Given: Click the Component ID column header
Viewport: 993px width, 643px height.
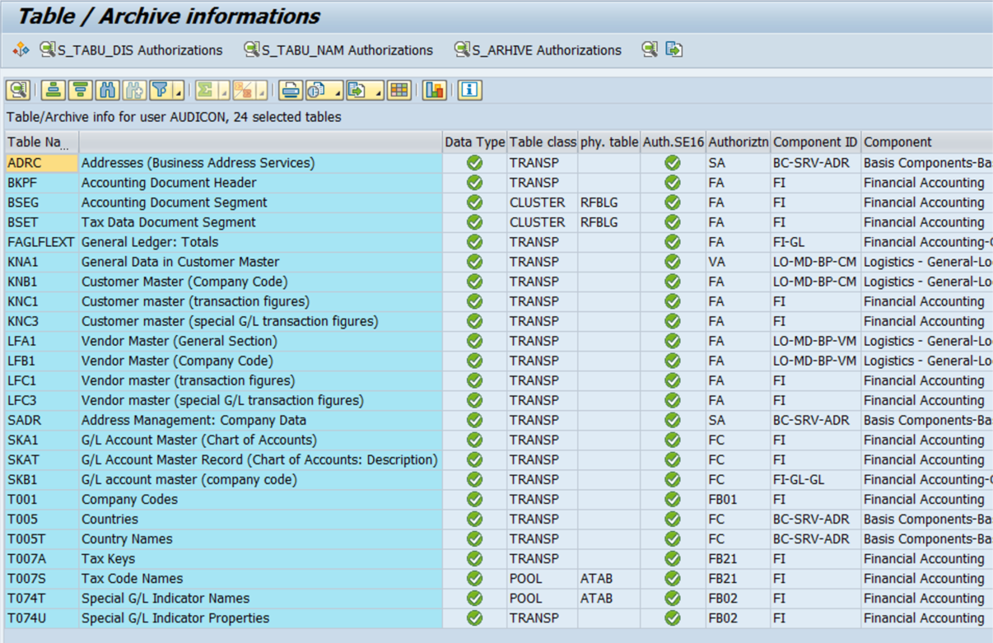Looking at the screenshot, I should (x=814, y=142).
